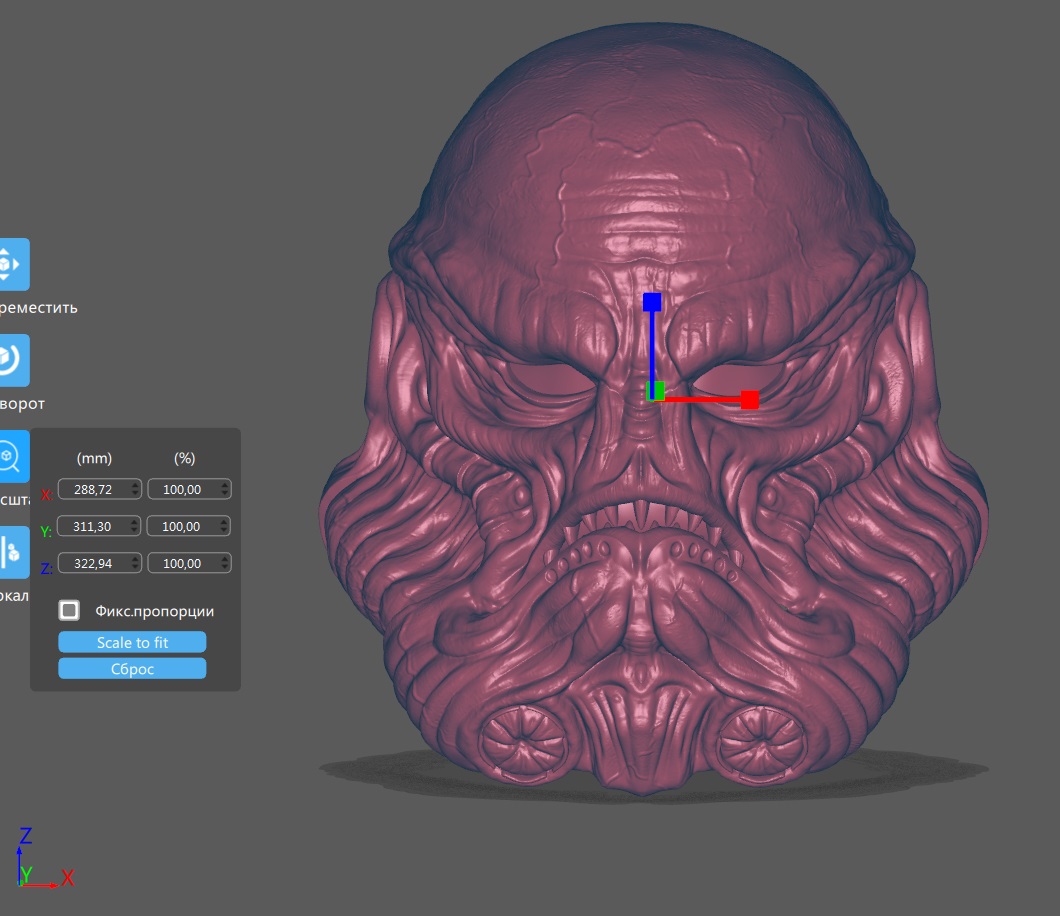The height and width of the screenshot is (916, 1060).
Task: Click the Scale to fit button
Action: (132, 642)
